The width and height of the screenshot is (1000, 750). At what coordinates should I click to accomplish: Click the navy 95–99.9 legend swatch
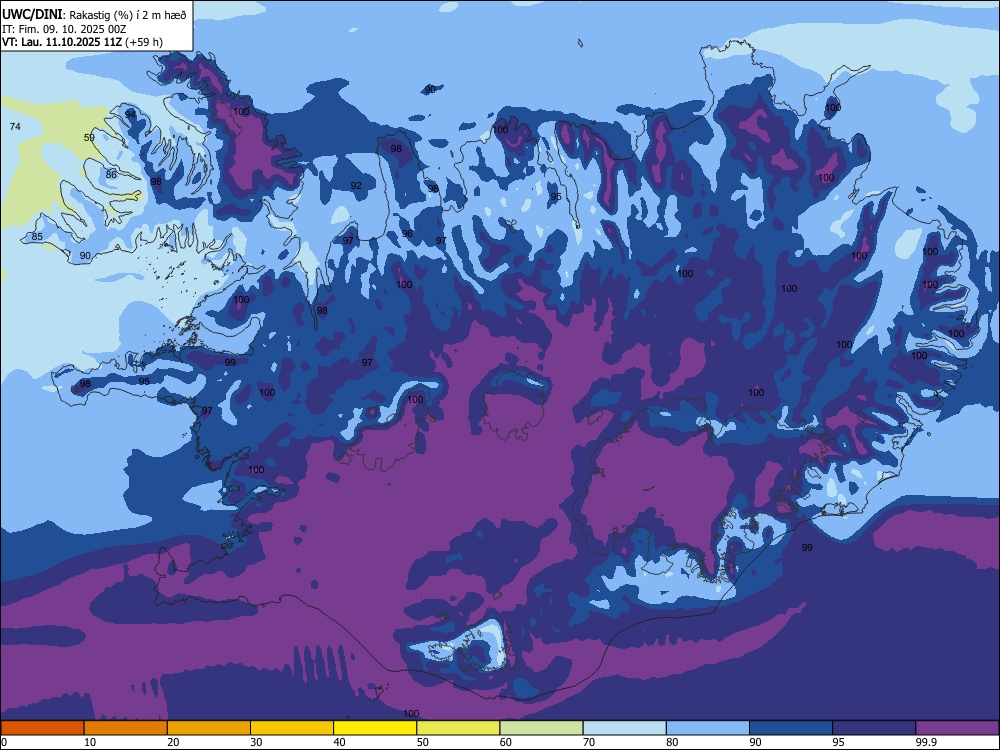coord(874,728)
